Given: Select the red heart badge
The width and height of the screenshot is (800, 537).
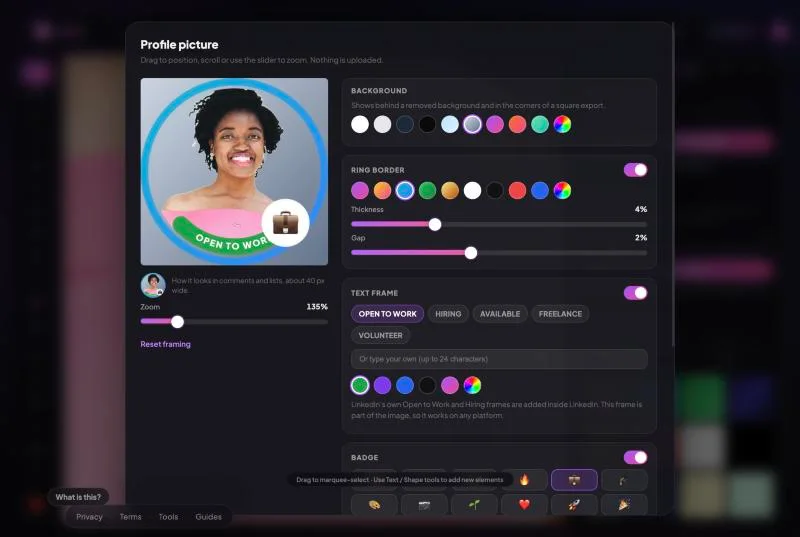Looking at the screenshot, I should [524, 505].
